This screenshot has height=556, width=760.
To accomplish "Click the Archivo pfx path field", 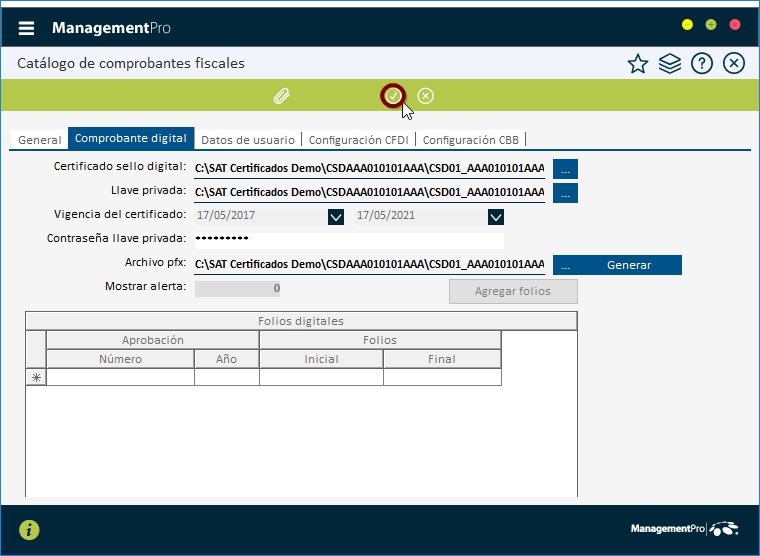I will [x=369, y=265].
